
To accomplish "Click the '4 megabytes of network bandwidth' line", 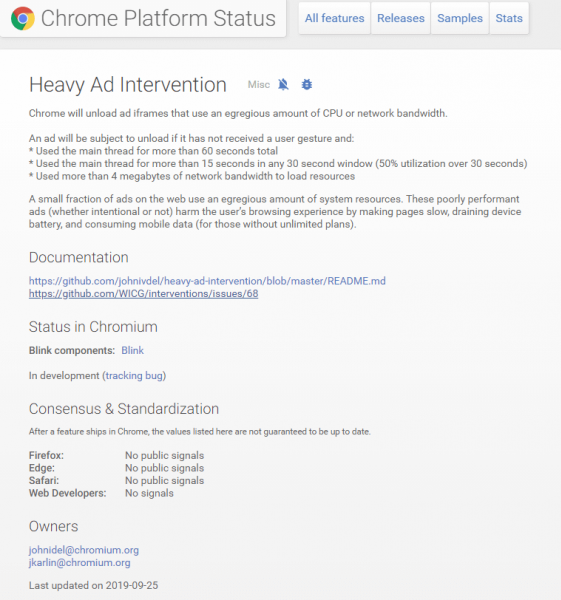I will (x=192, y=176).
